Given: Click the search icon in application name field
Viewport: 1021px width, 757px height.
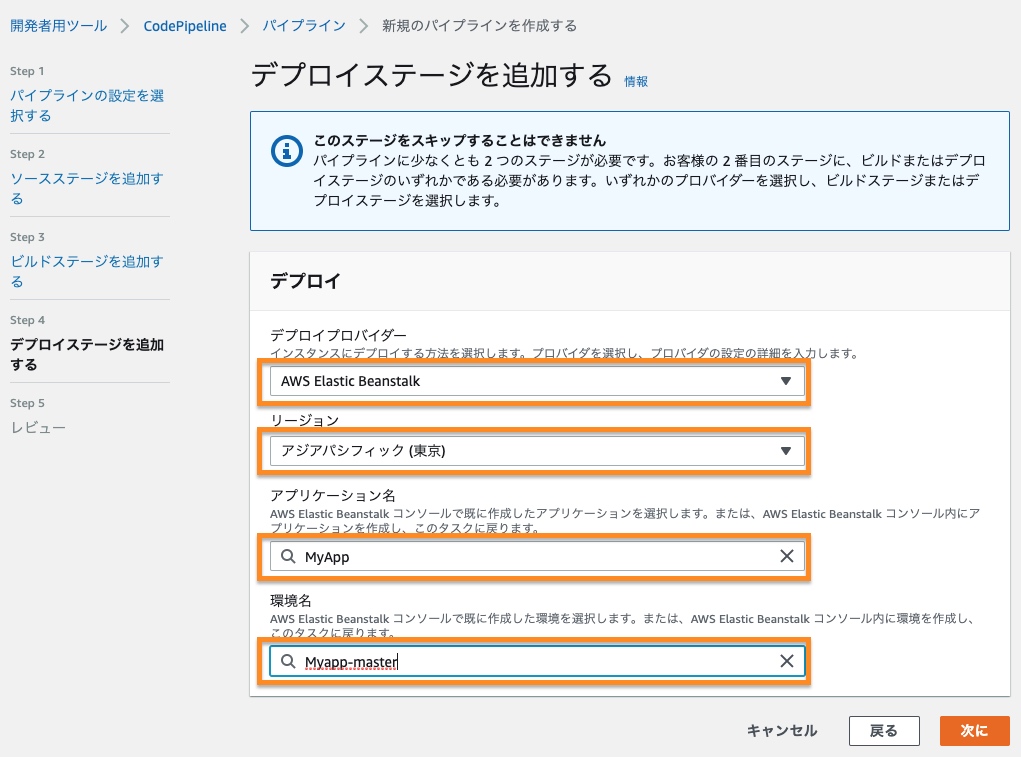Looking at the screenshot, I should (288, 557).
